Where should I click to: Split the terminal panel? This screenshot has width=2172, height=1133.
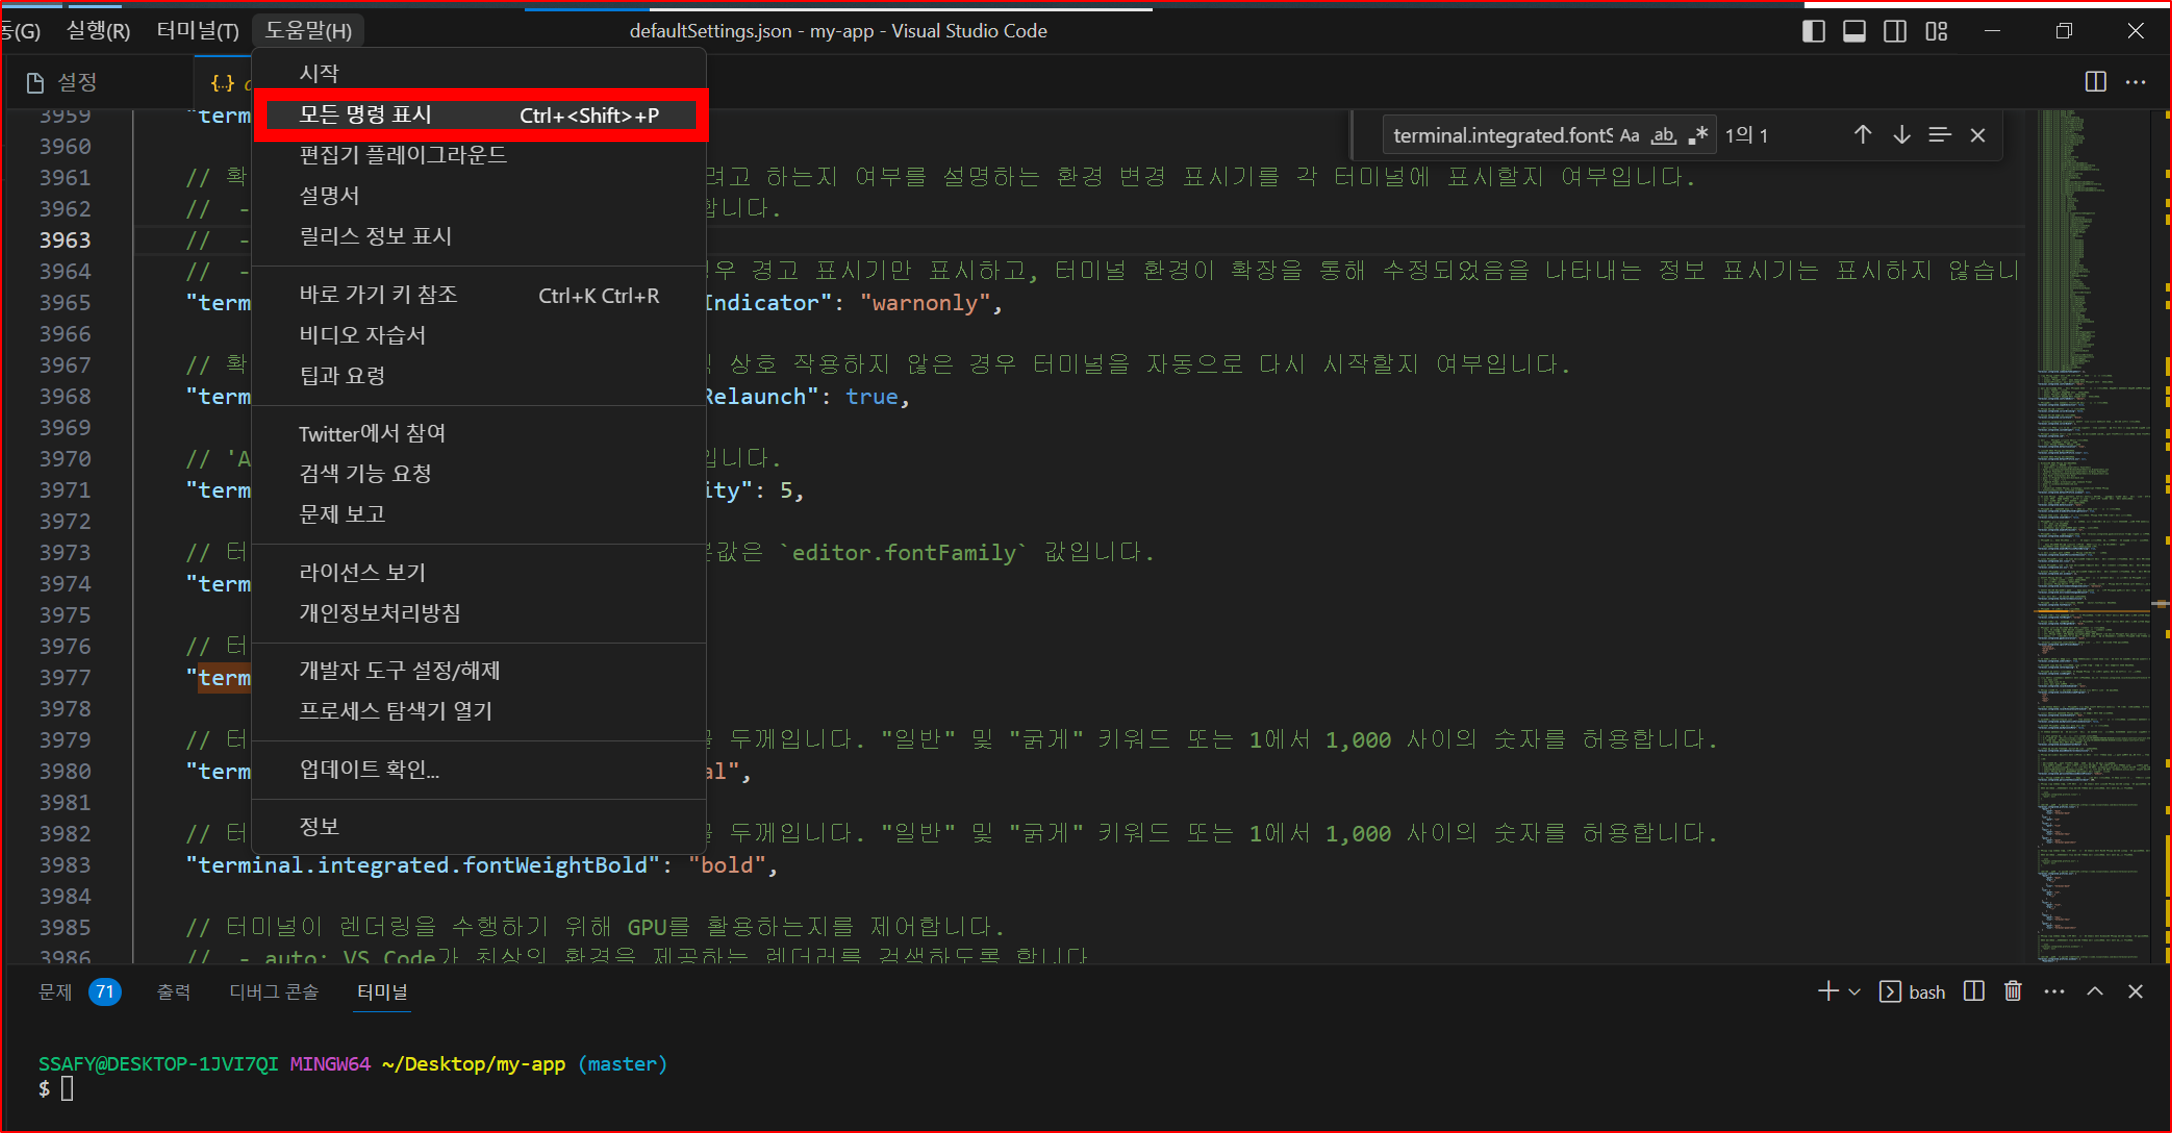pyautogui.click(x=1974, y=991)
